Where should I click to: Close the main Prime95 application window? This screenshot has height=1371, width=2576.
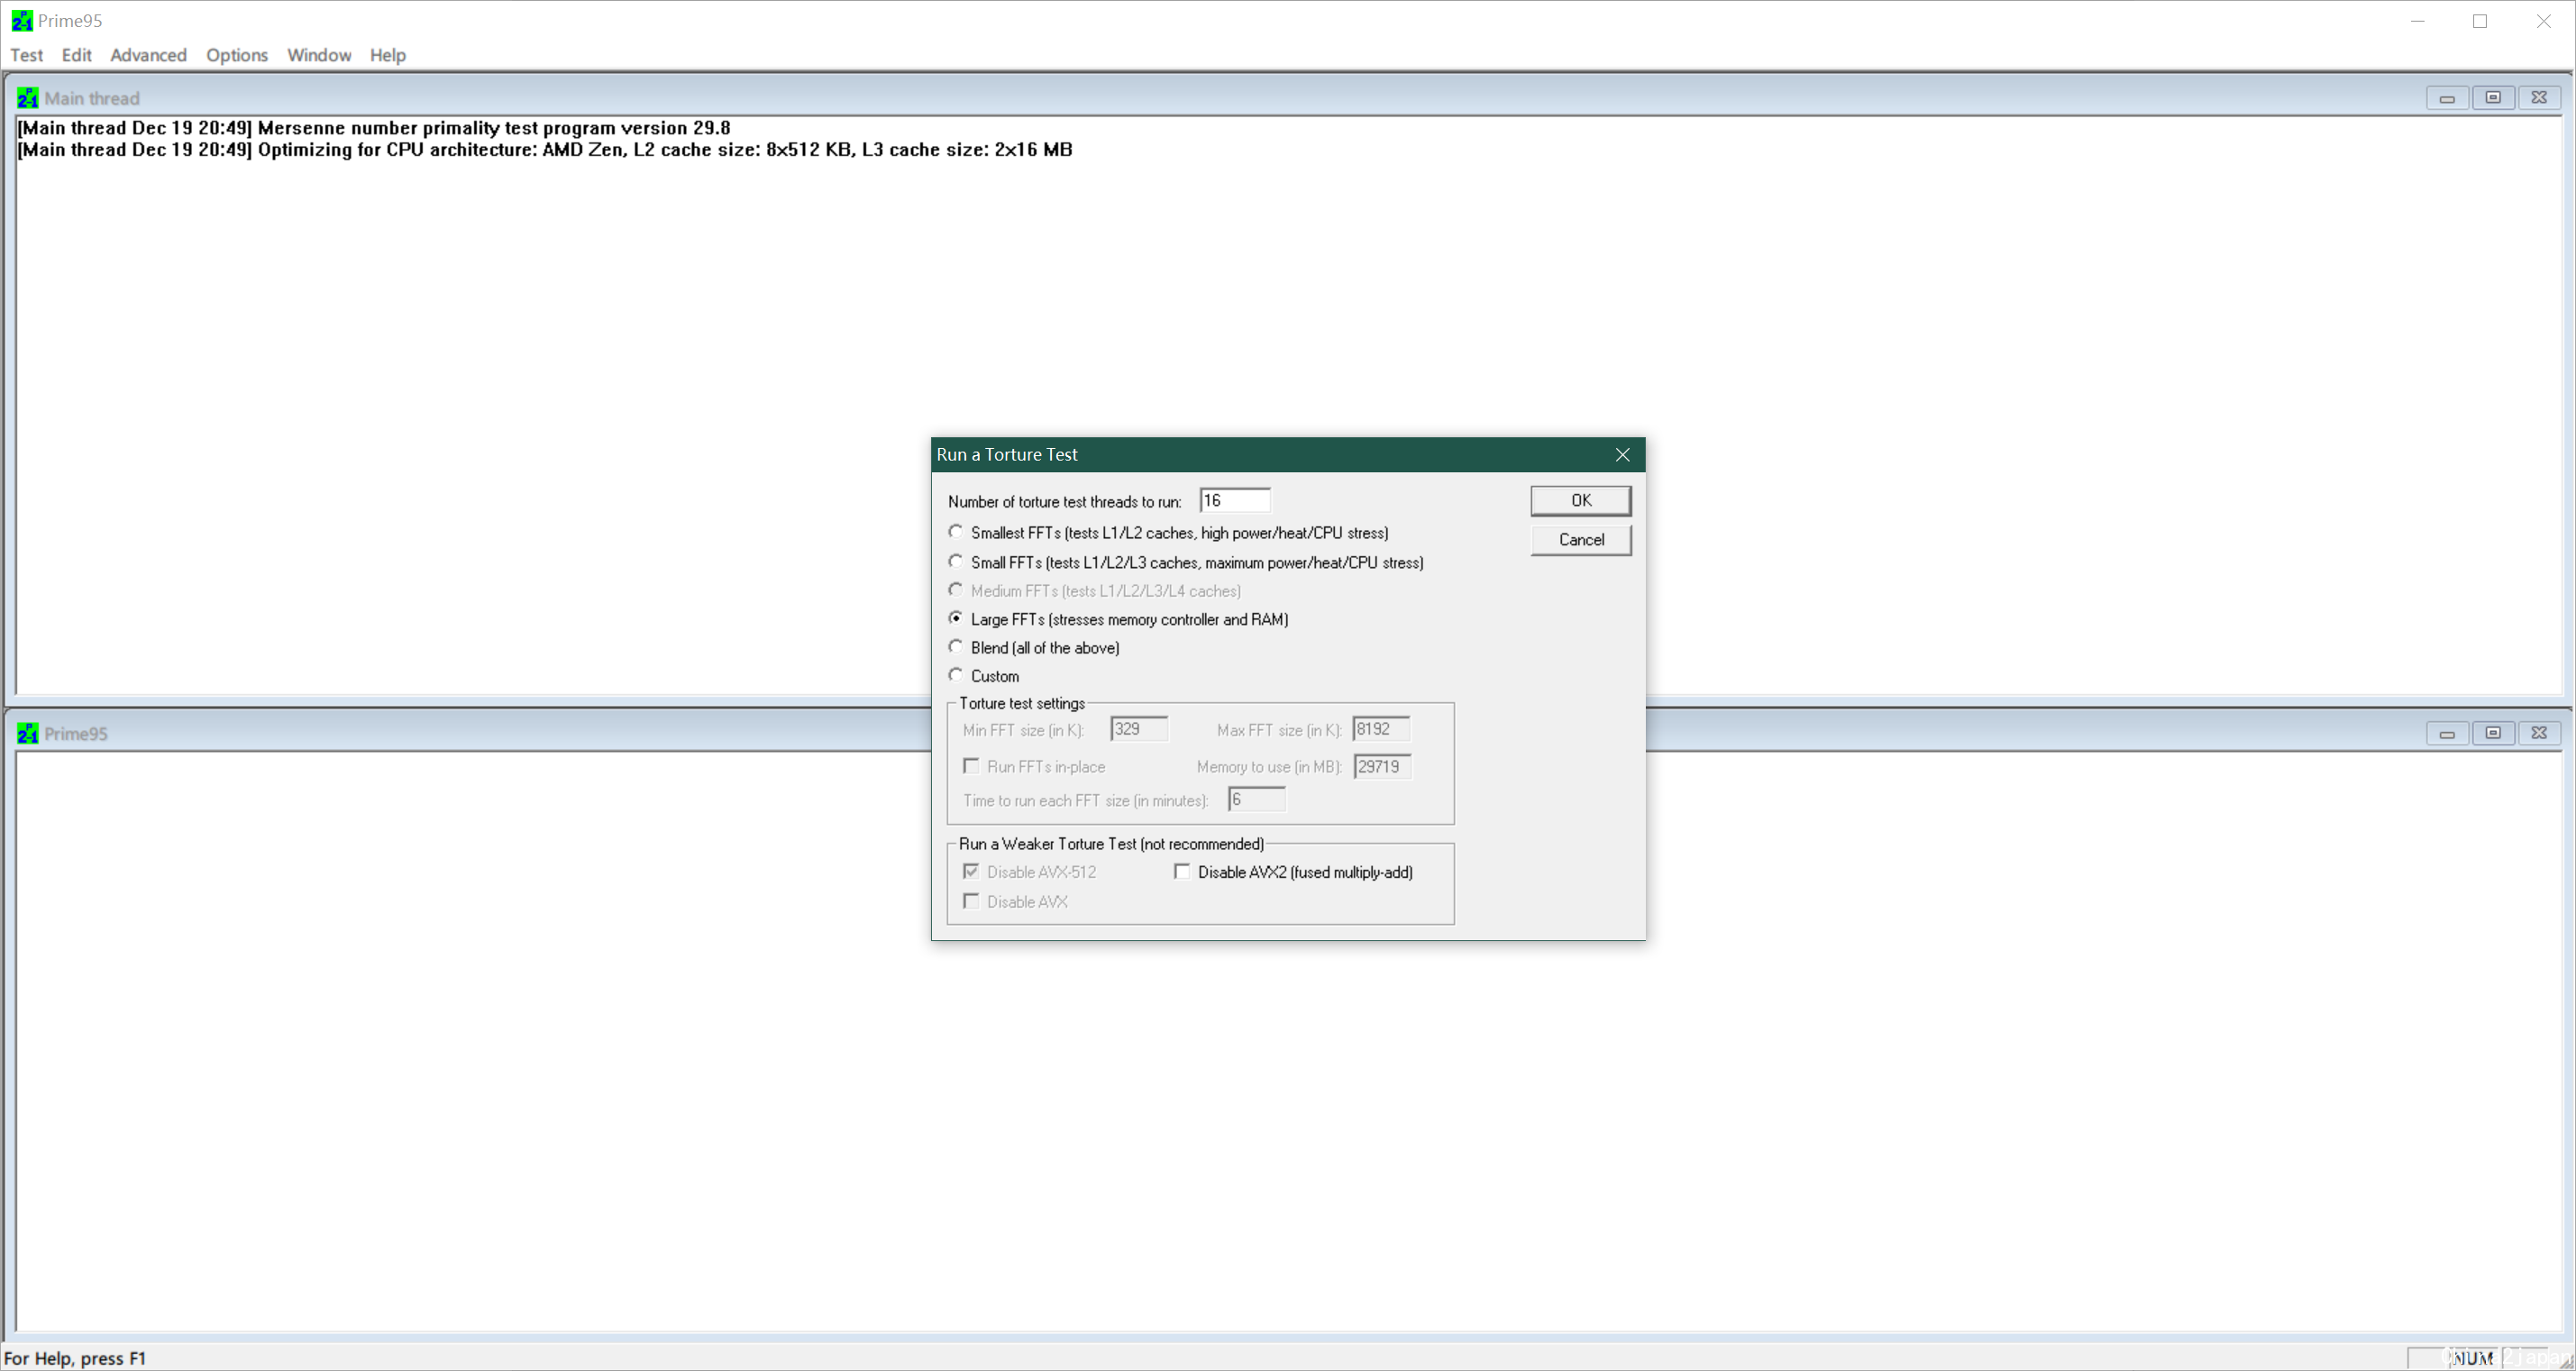[2543, 21]
